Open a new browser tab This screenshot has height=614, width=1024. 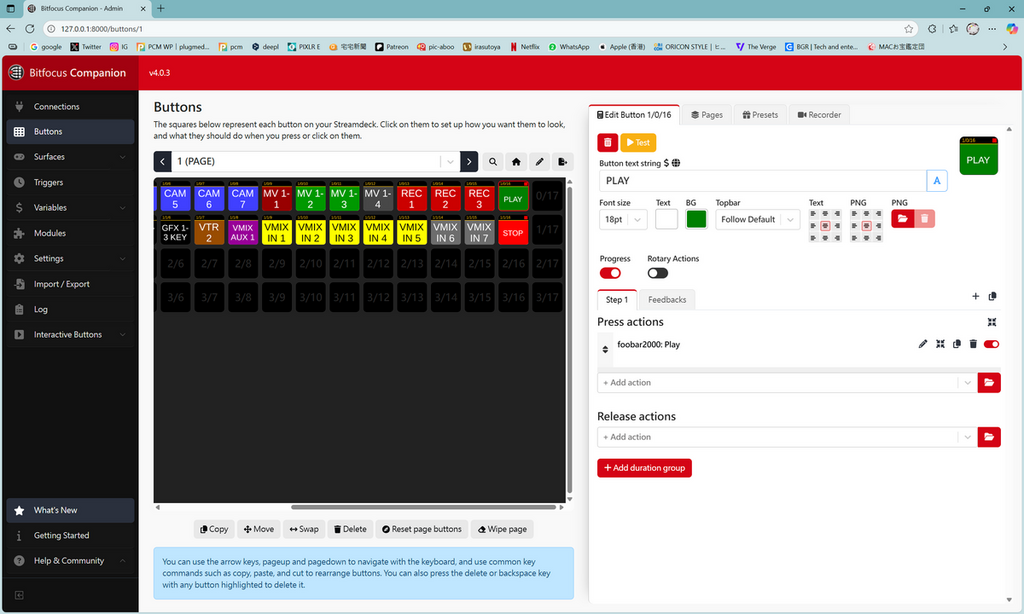point(161,8)
